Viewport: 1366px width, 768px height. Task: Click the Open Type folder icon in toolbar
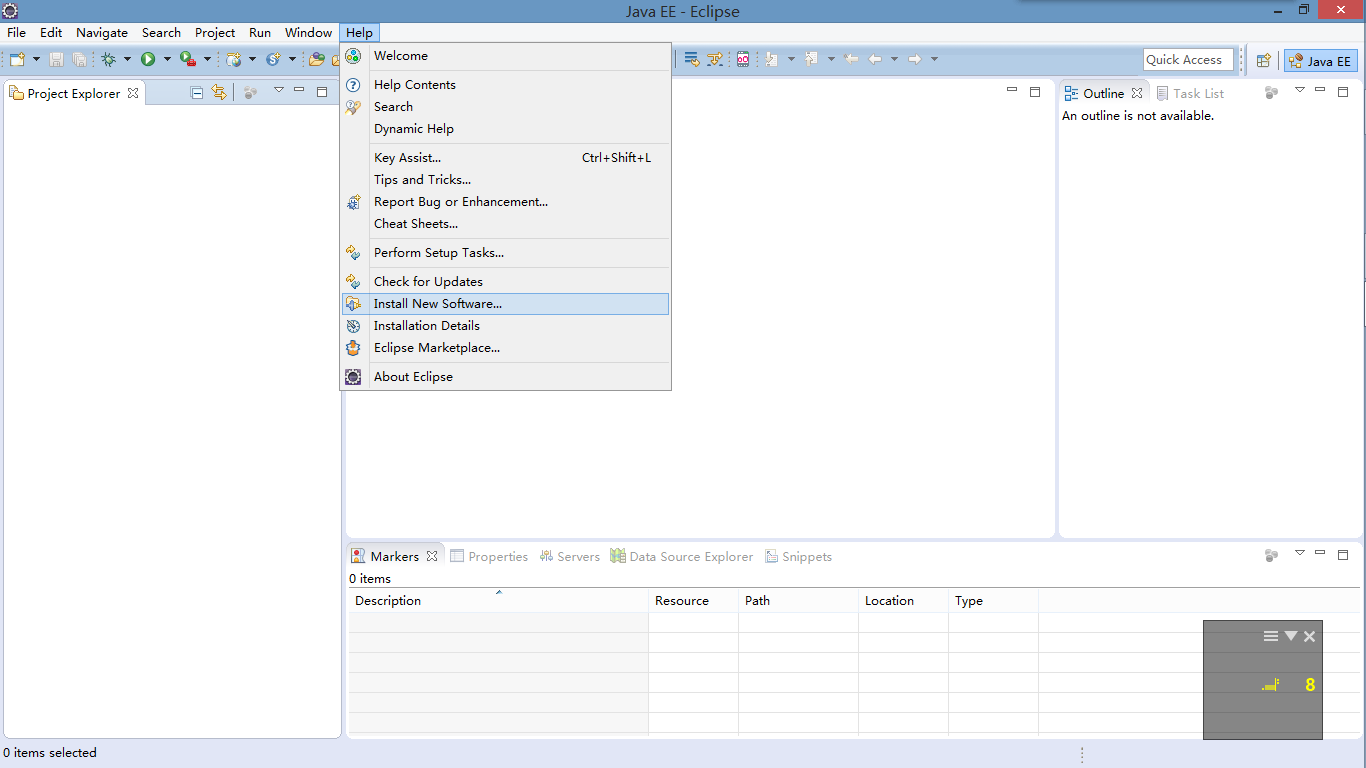tap(317, 59)
